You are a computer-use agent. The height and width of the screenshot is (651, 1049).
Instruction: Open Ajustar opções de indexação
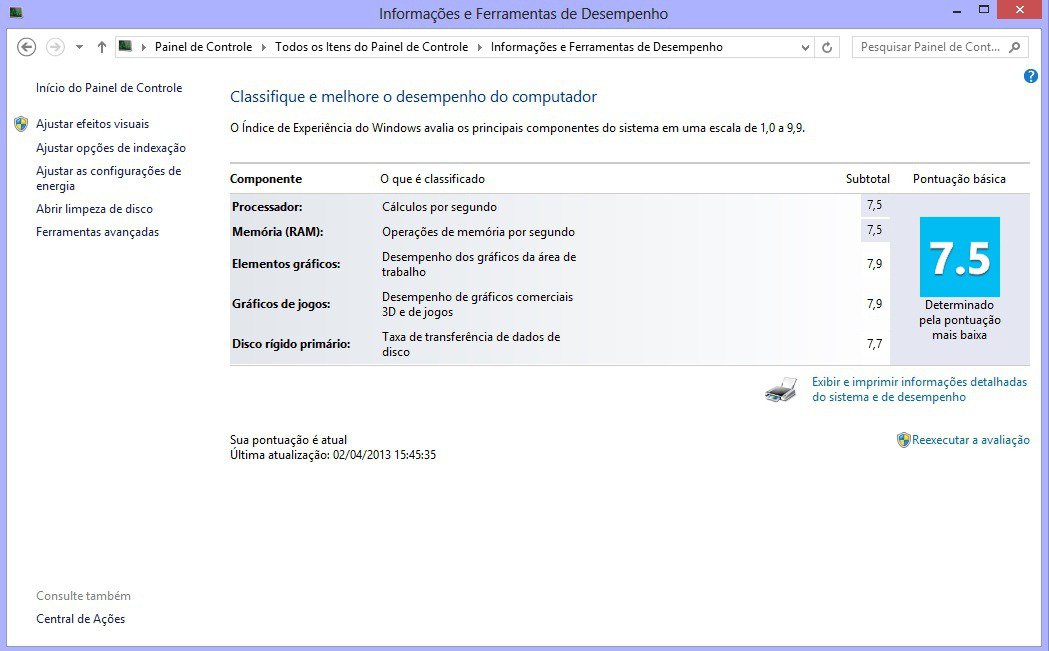point(111,148)
